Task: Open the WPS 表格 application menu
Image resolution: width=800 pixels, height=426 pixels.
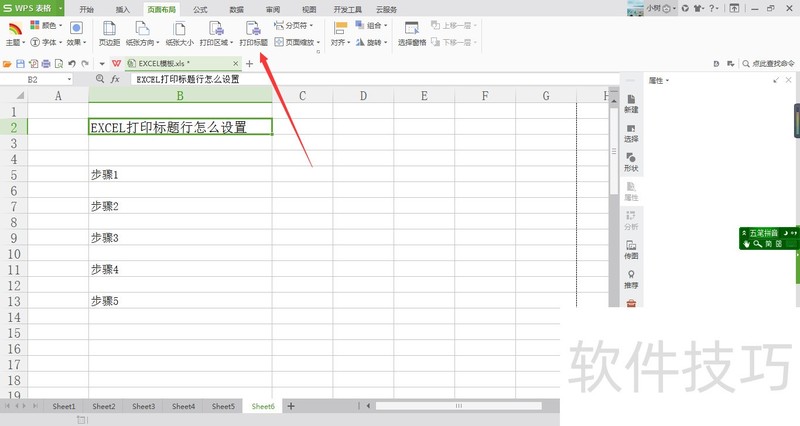Action: (32, 8)
